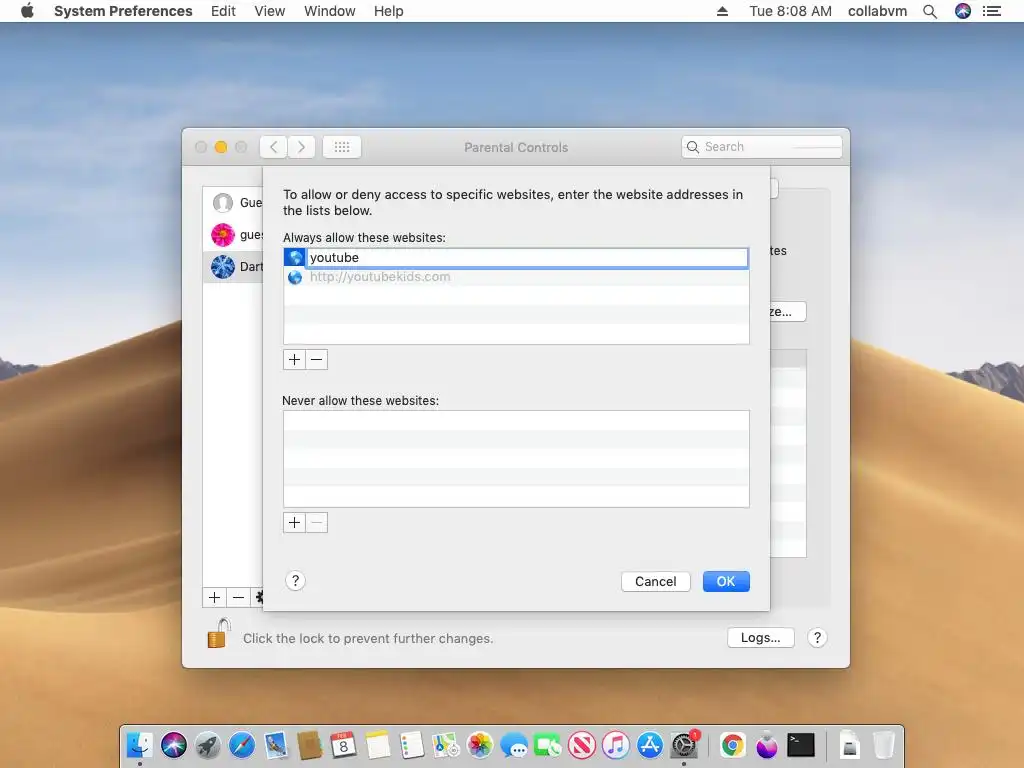Open the Edit menu
The width and height of the screenshot is (1024, 768).
click(223, 11)
